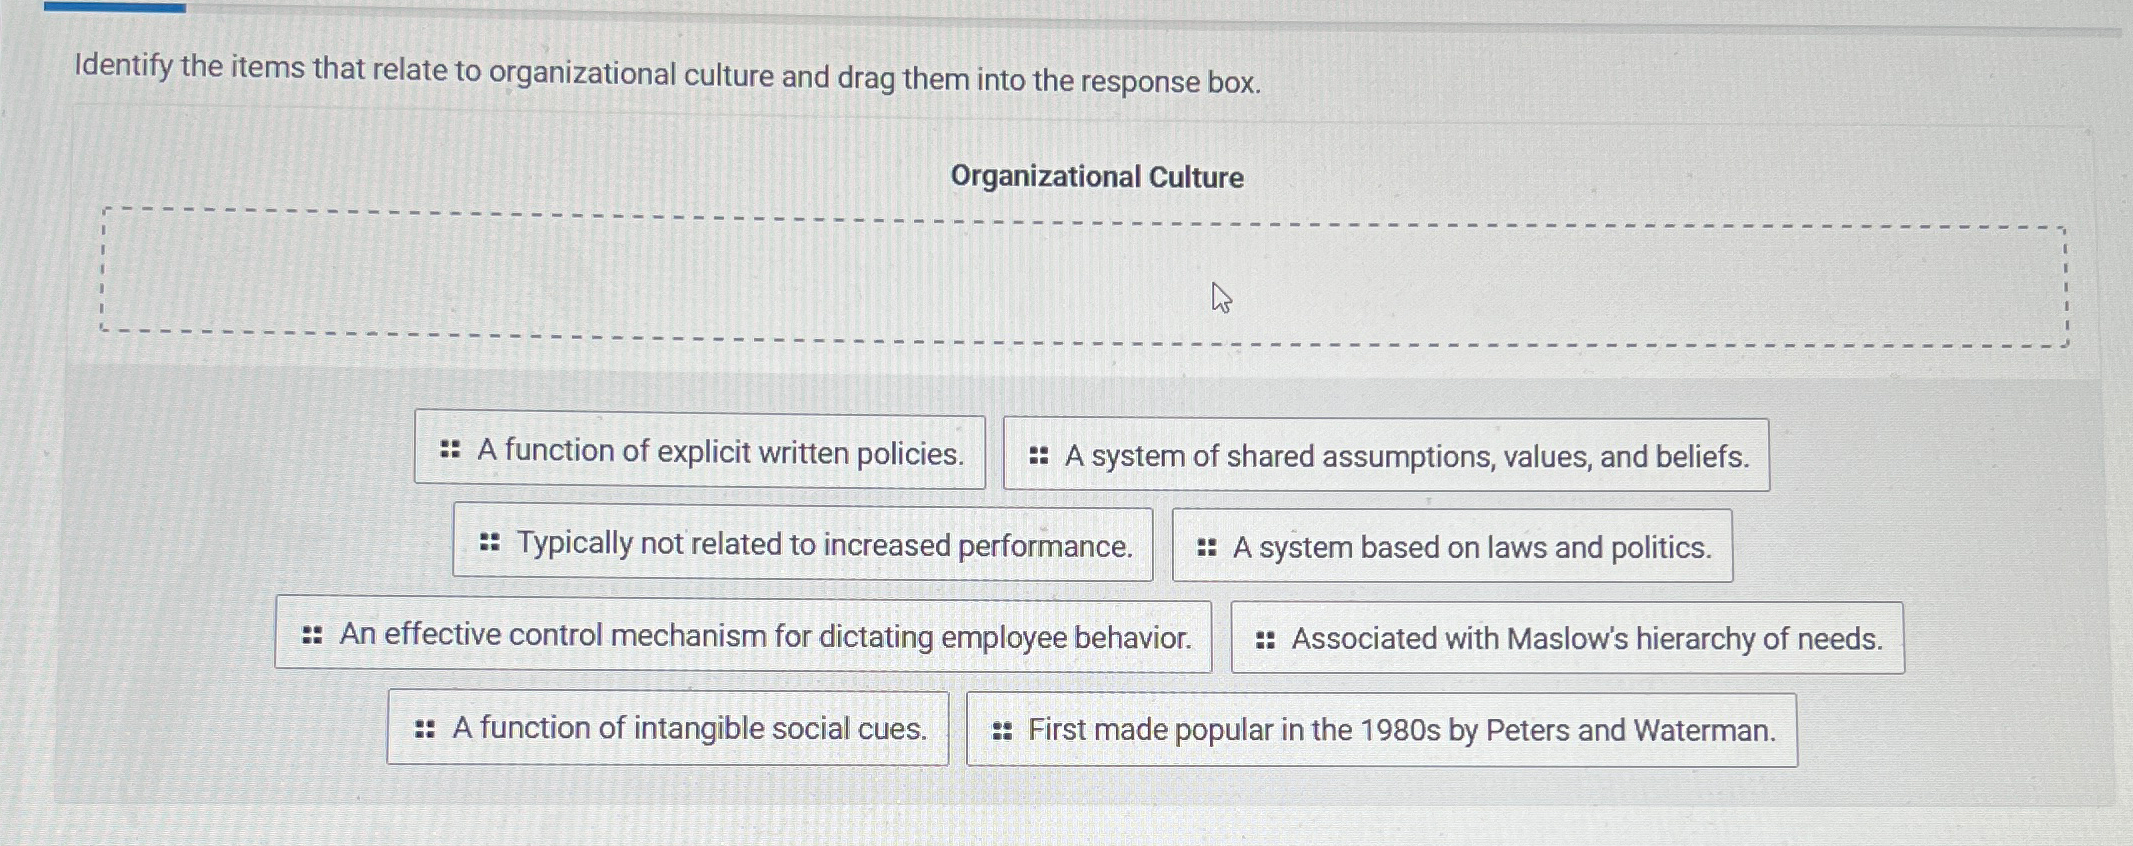Click the 'Organizational Culture' heading
This screenshot has height=846, width=2133.
click(x=1096, y=177)
